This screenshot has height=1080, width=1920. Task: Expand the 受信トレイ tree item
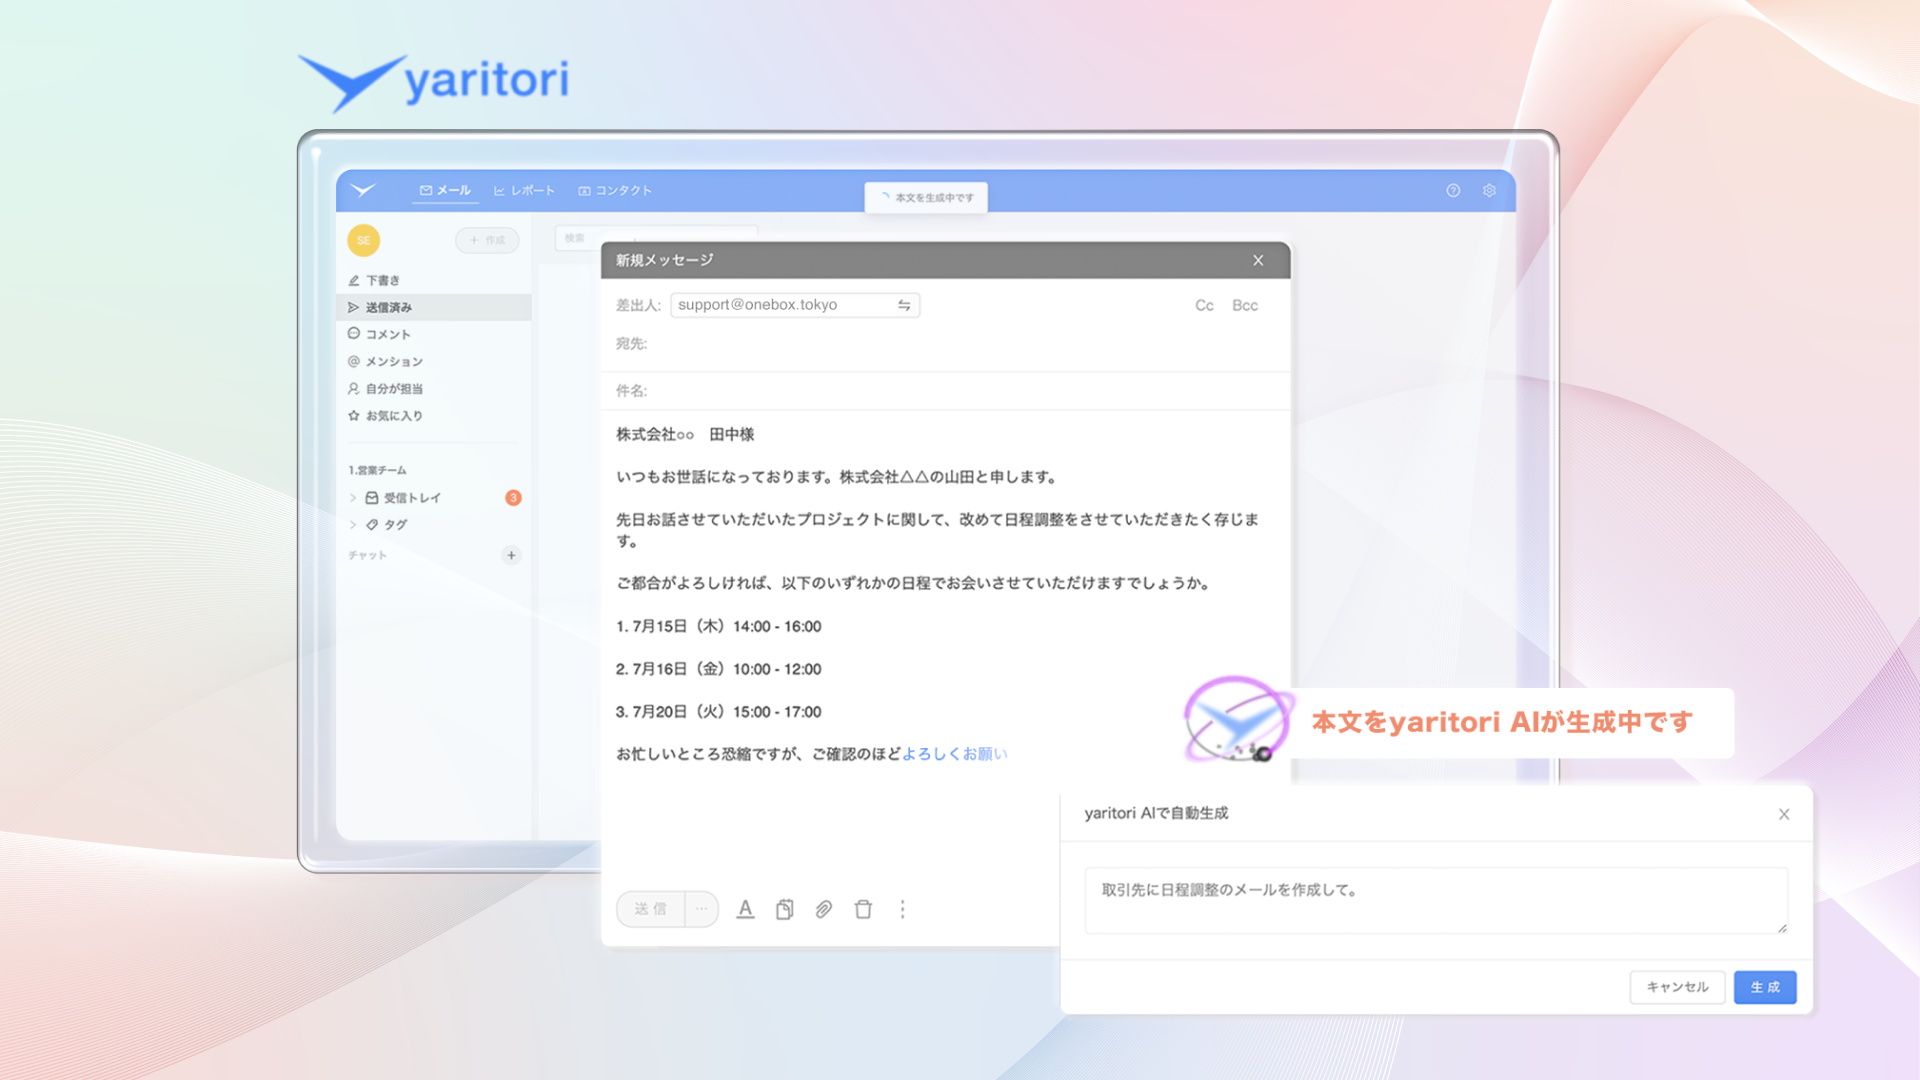coord(353,497)
